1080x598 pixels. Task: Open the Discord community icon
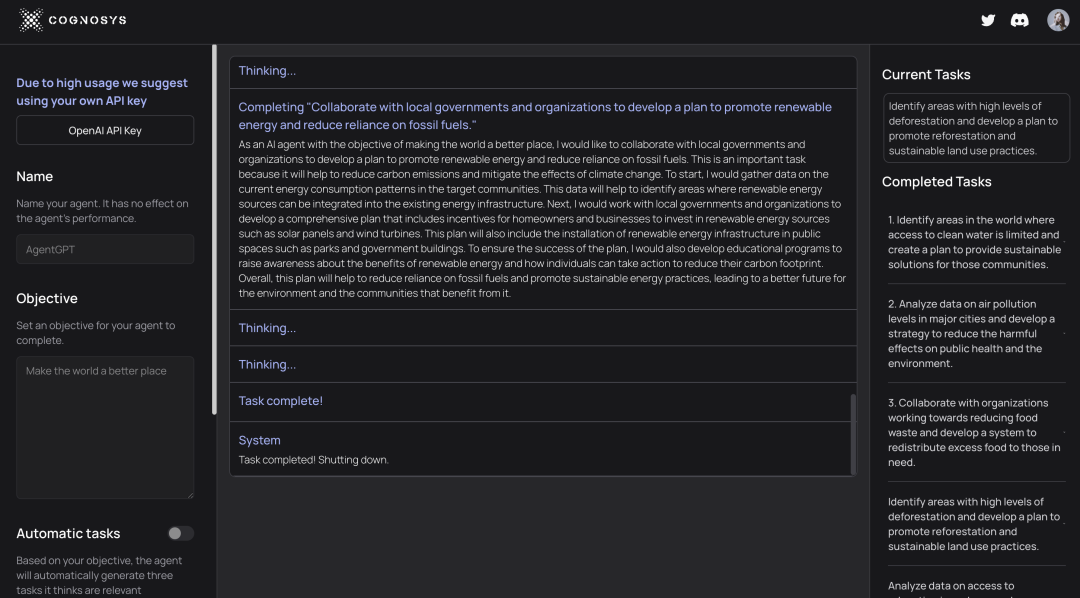tap(1019, 20)
